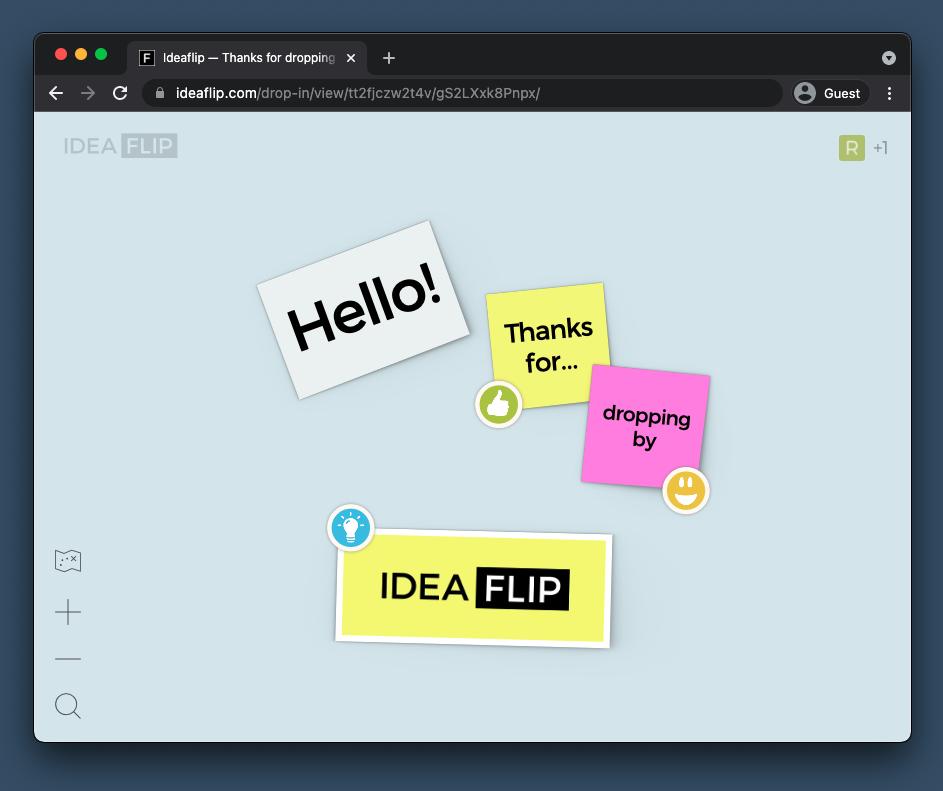Select the Hello! note
The width and height of the screenshot is (943, 791).
pyautogui.click(x=363, y=310)
